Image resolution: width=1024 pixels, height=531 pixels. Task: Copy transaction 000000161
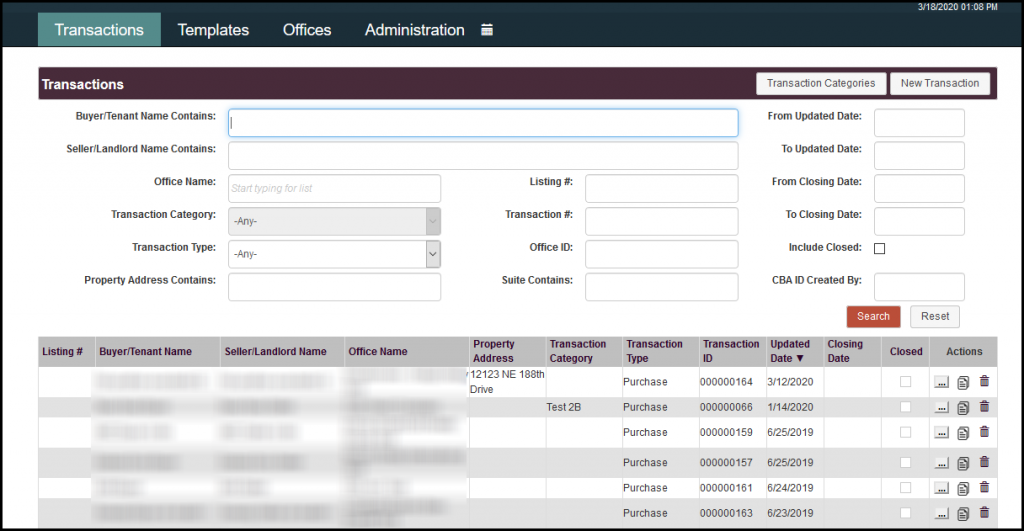point(963,489)
